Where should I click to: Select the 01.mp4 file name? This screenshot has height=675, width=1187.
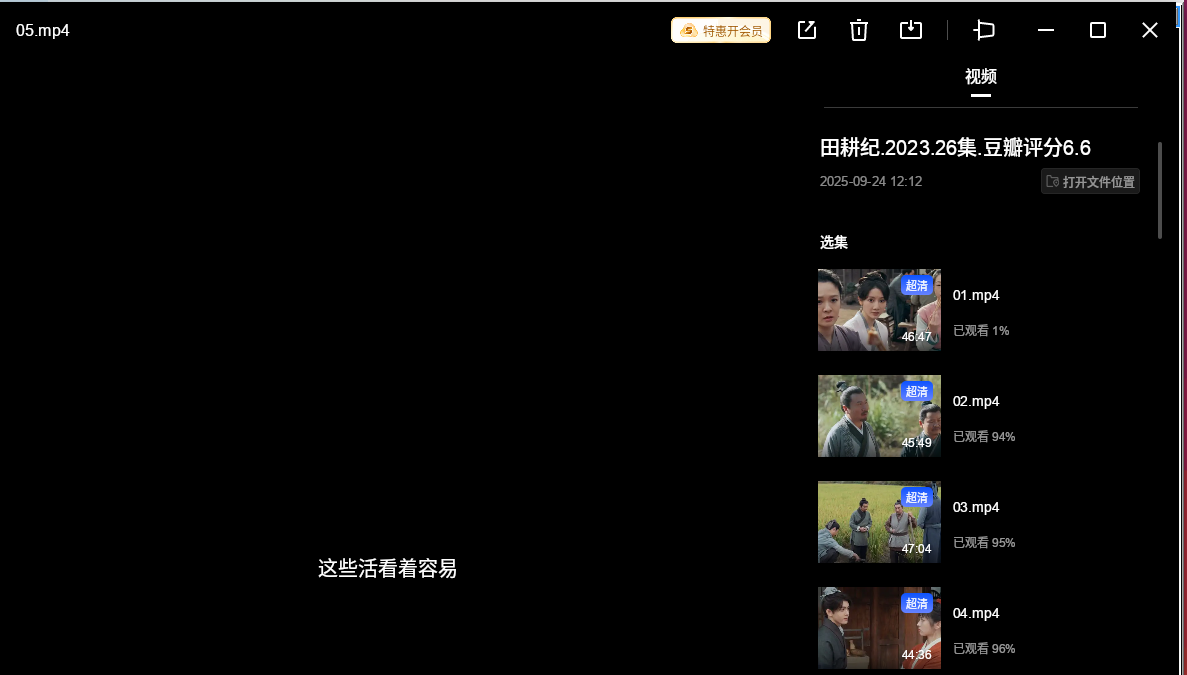(x=976, y=296)
